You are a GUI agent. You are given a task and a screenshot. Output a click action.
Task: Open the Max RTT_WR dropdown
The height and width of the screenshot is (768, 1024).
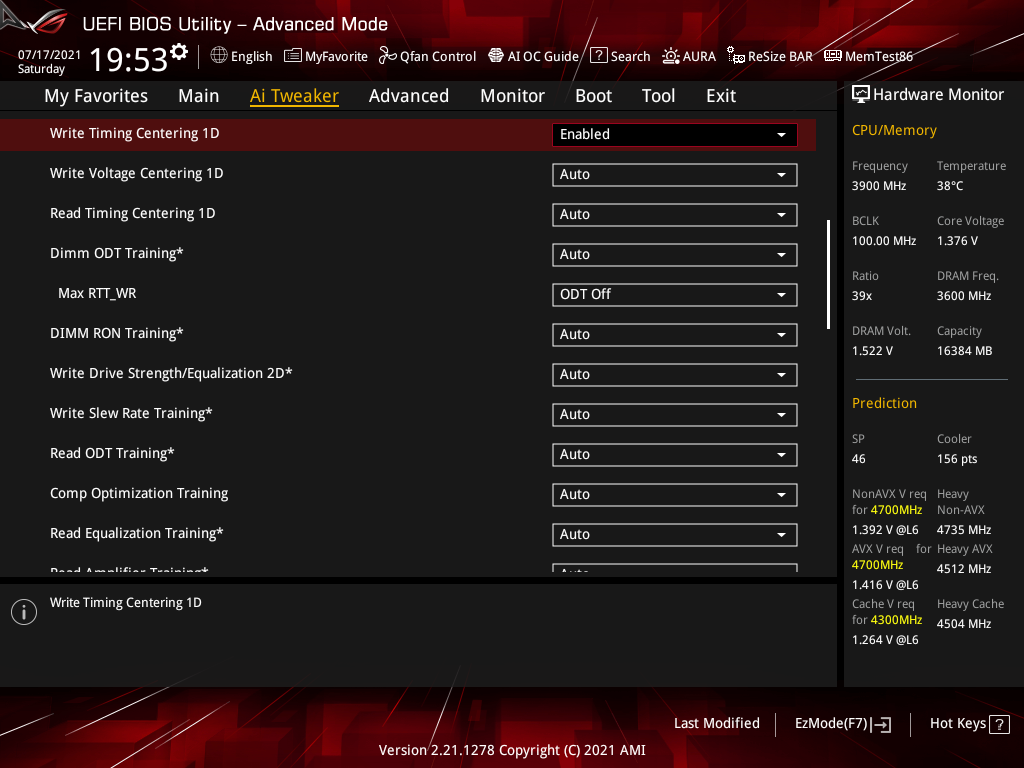click(675, 295)
